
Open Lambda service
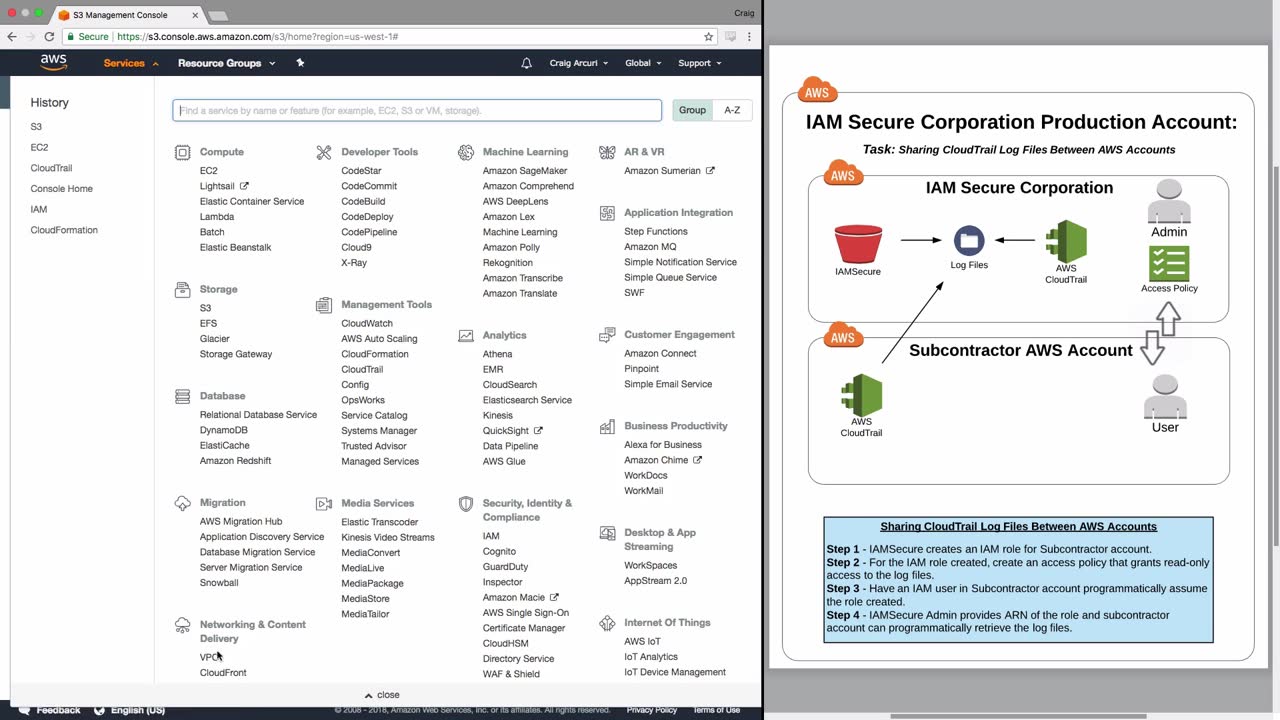click(x=217, y=217)
